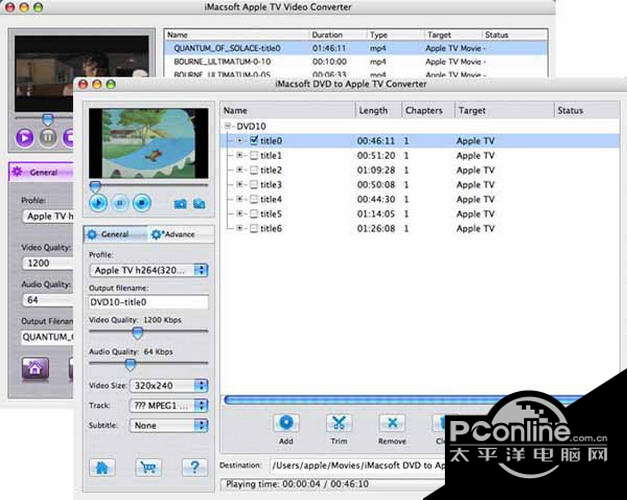Open the Track MPEG1 dropdown
This screenshot has width=627, height=500.
click(x=169, y=406)
